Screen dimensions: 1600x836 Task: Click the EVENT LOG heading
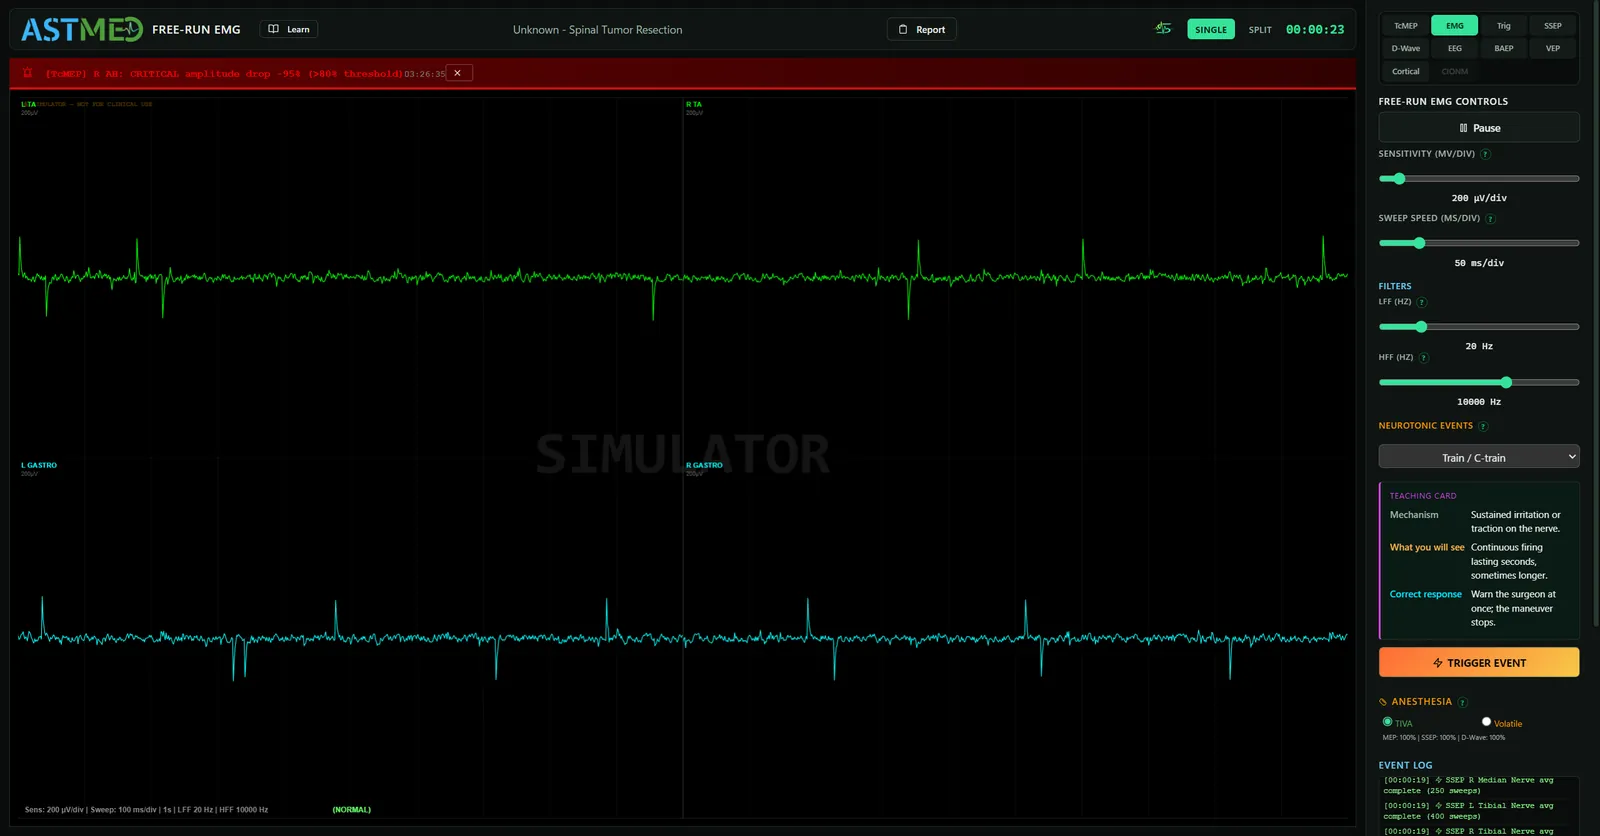1405,765
